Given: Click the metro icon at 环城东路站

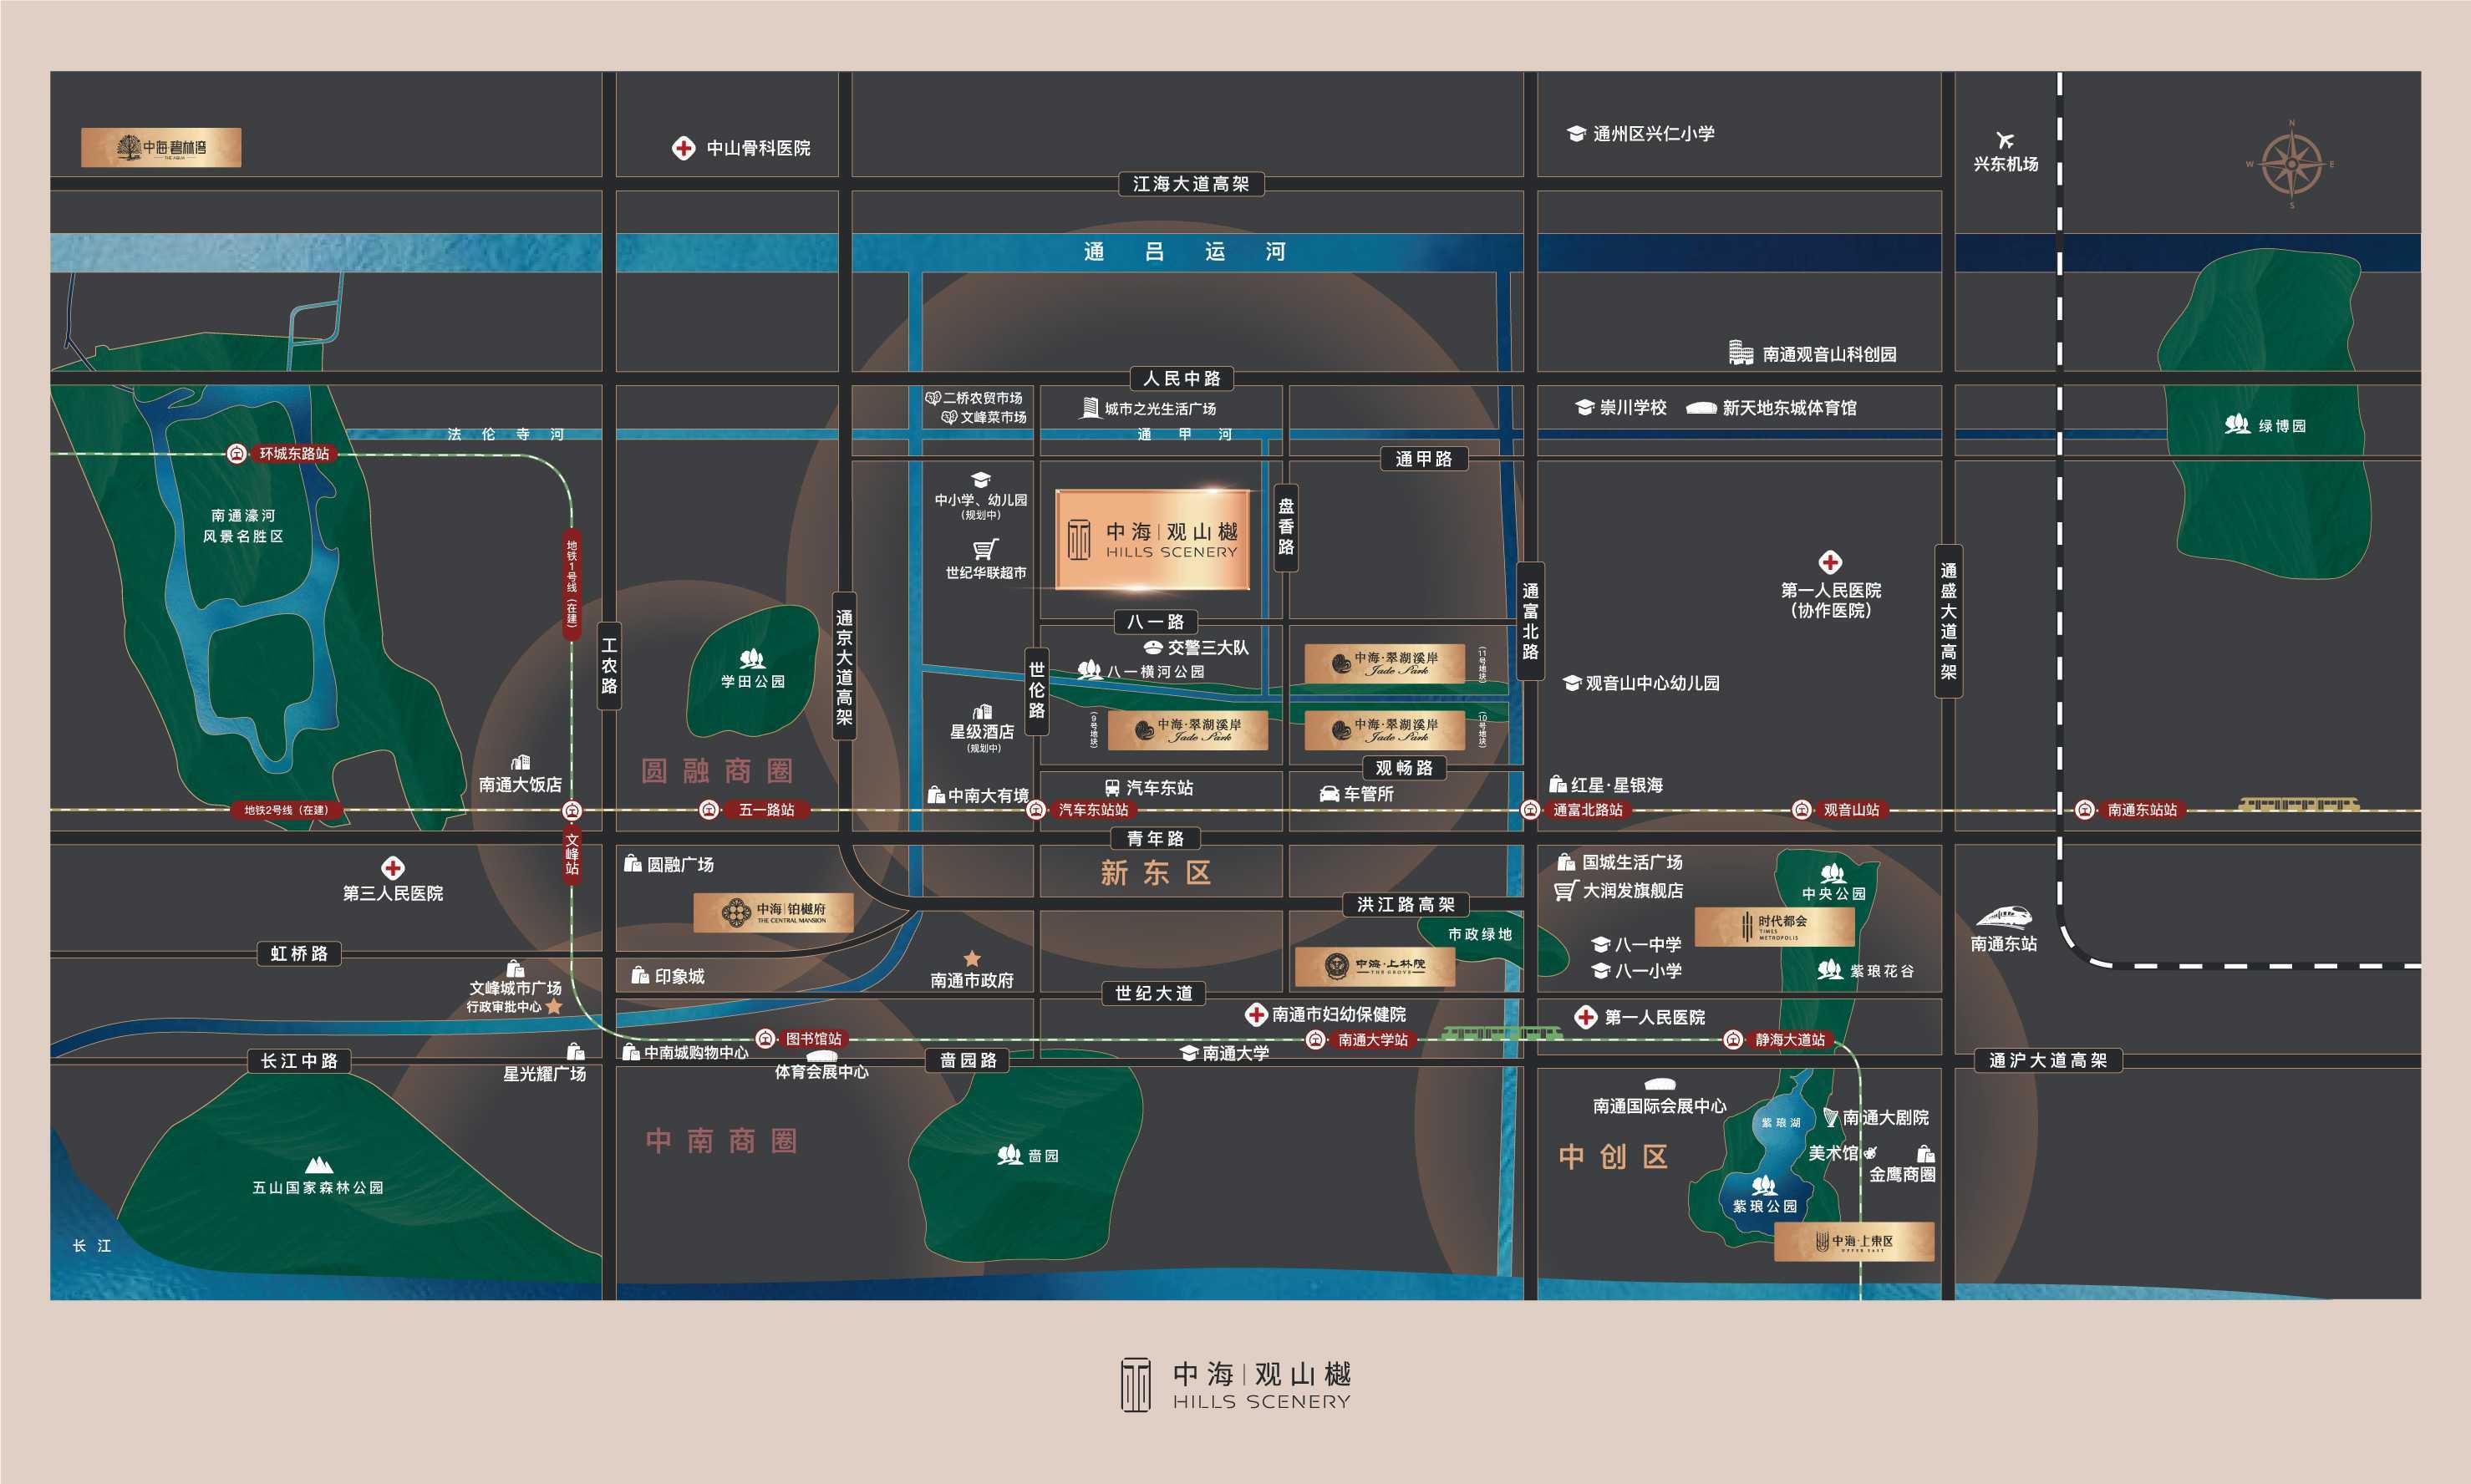Looking at the screenshot, I should 237,454.
